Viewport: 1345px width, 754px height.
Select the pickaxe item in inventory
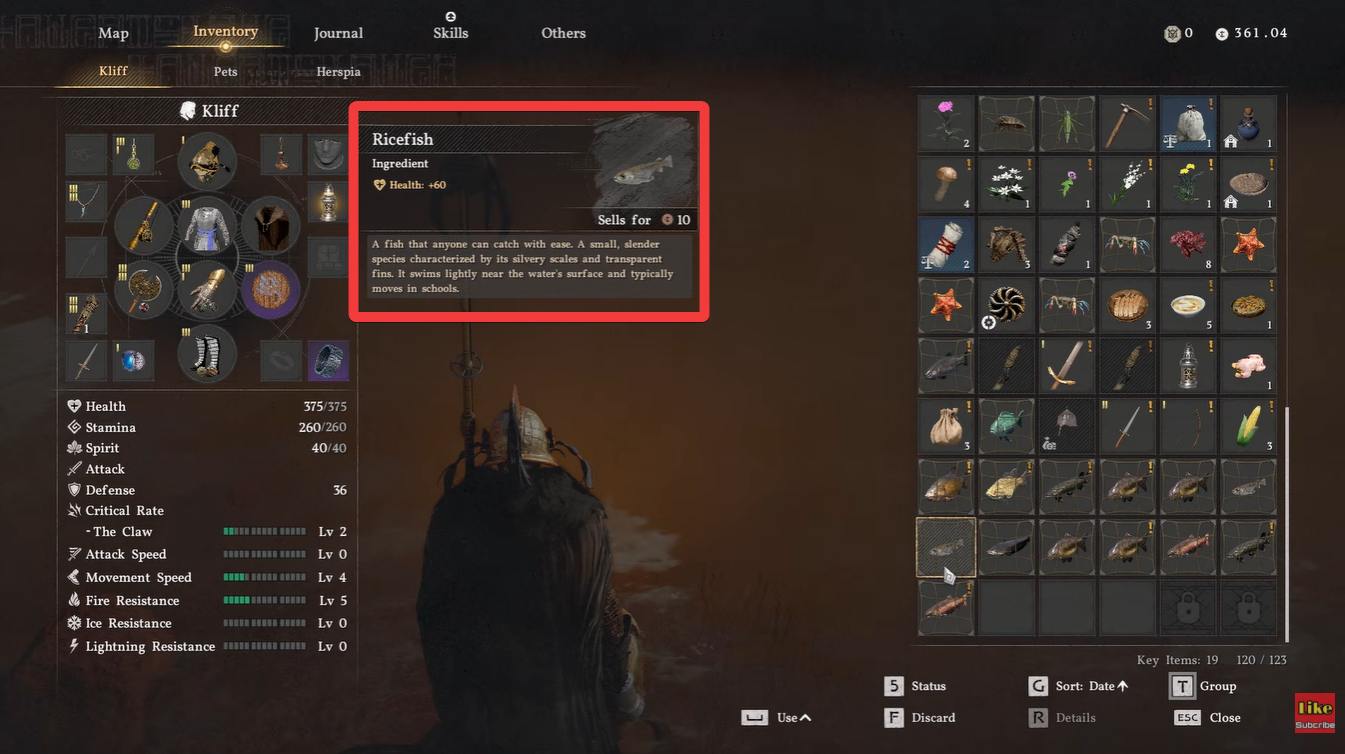[1128, 123]
